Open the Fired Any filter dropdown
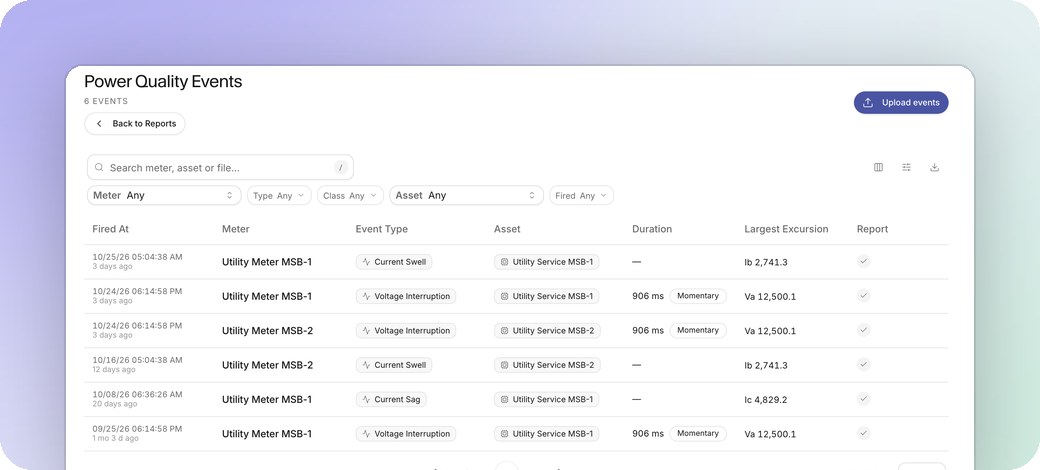Screen dimensions: 1040x470 [581, 196]
